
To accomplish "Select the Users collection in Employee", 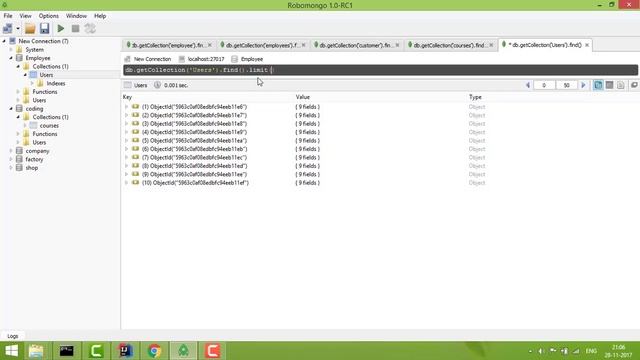I will (46, 75).
